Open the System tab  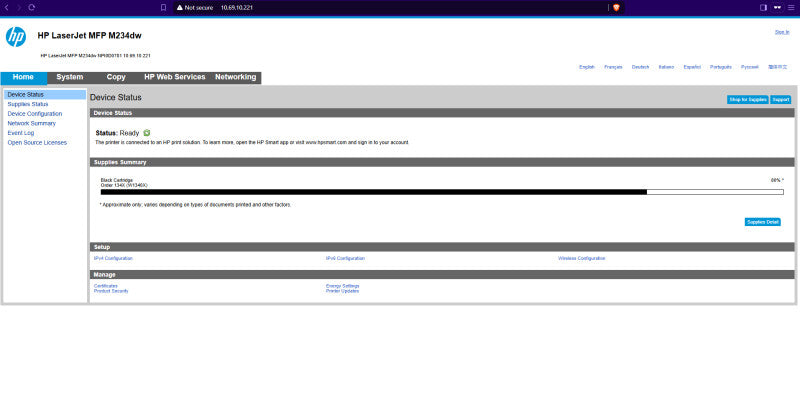(x=70, y=78)
